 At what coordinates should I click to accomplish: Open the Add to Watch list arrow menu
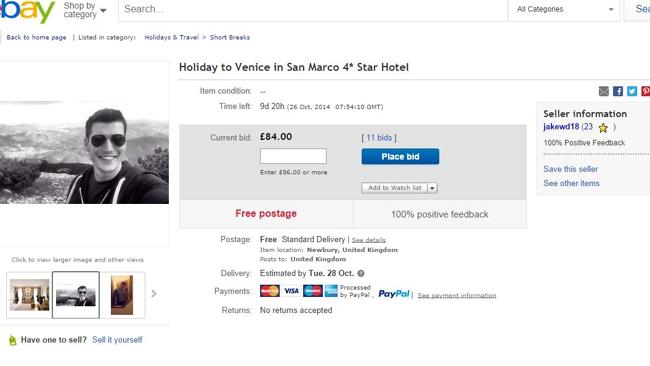pyautogui.click(x=432, y=188)
